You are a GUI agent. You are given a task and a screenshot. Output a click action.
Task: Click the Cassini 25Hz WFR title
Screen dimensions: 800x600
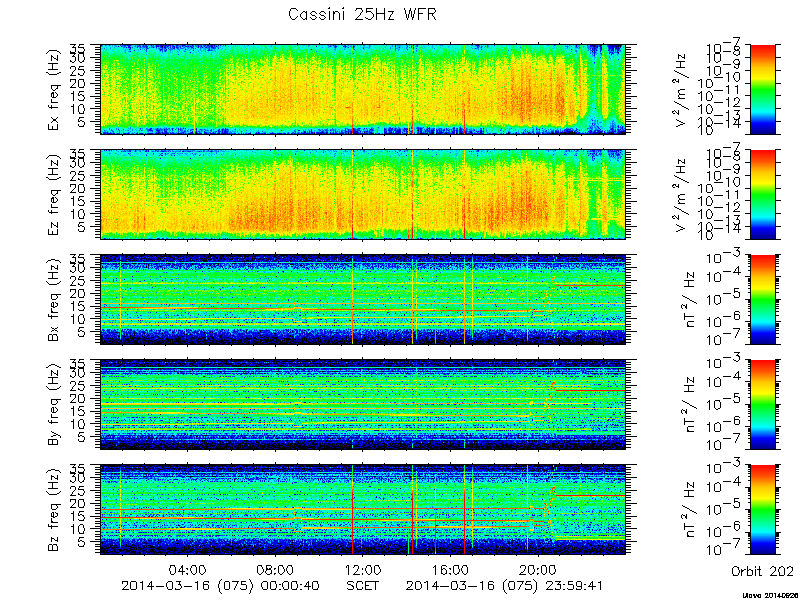362,14
